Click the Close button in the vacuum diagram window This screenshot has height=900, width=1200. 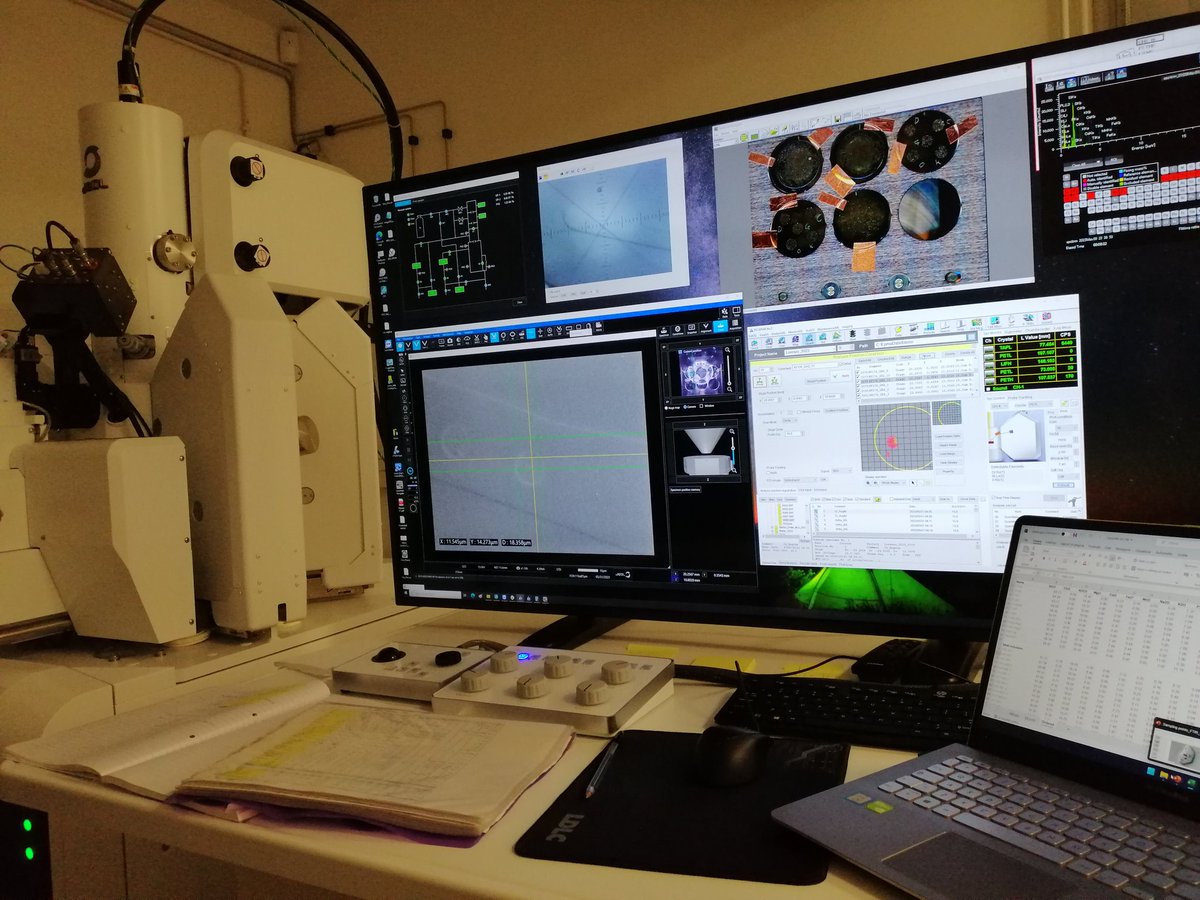tap(520, 302)
